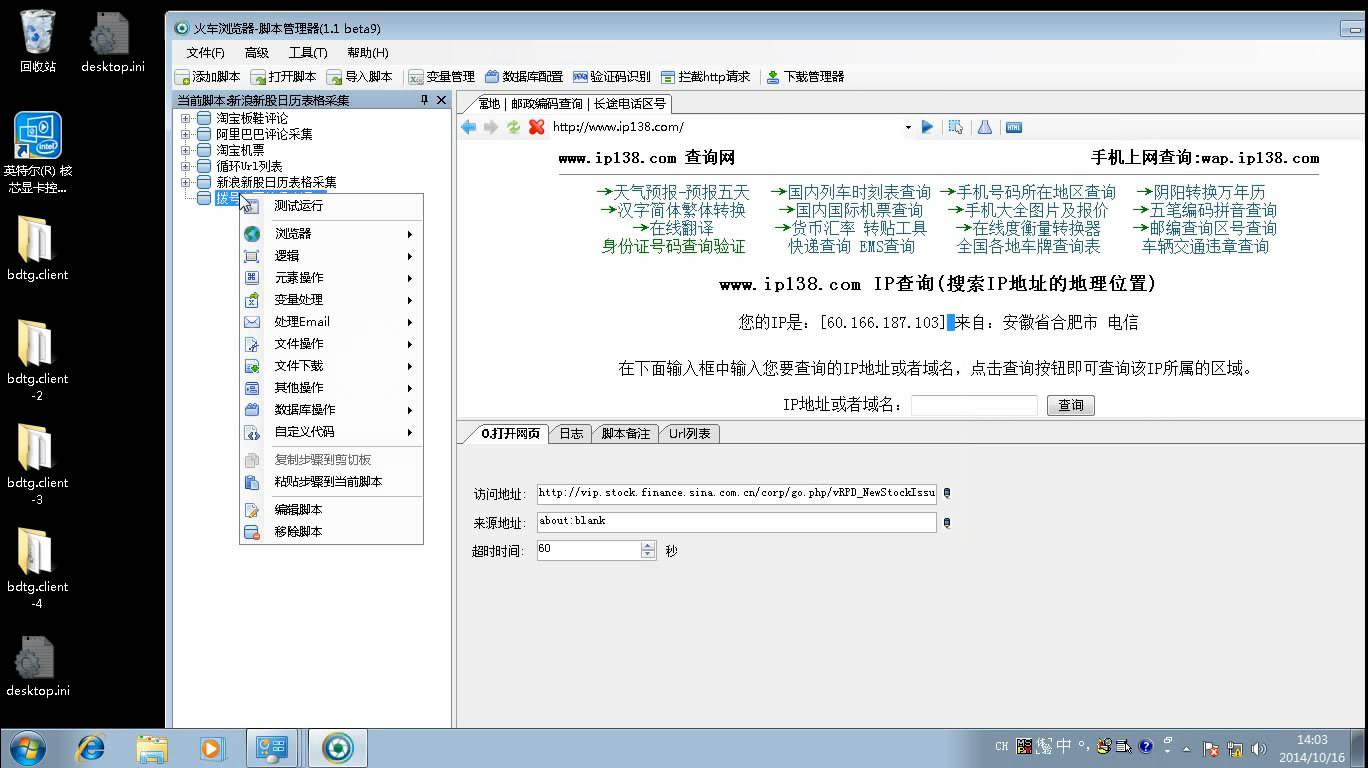This screenshot has width=1368, height=768.
Task: Open the 帮助(H) menu
Action: (368, 53)
